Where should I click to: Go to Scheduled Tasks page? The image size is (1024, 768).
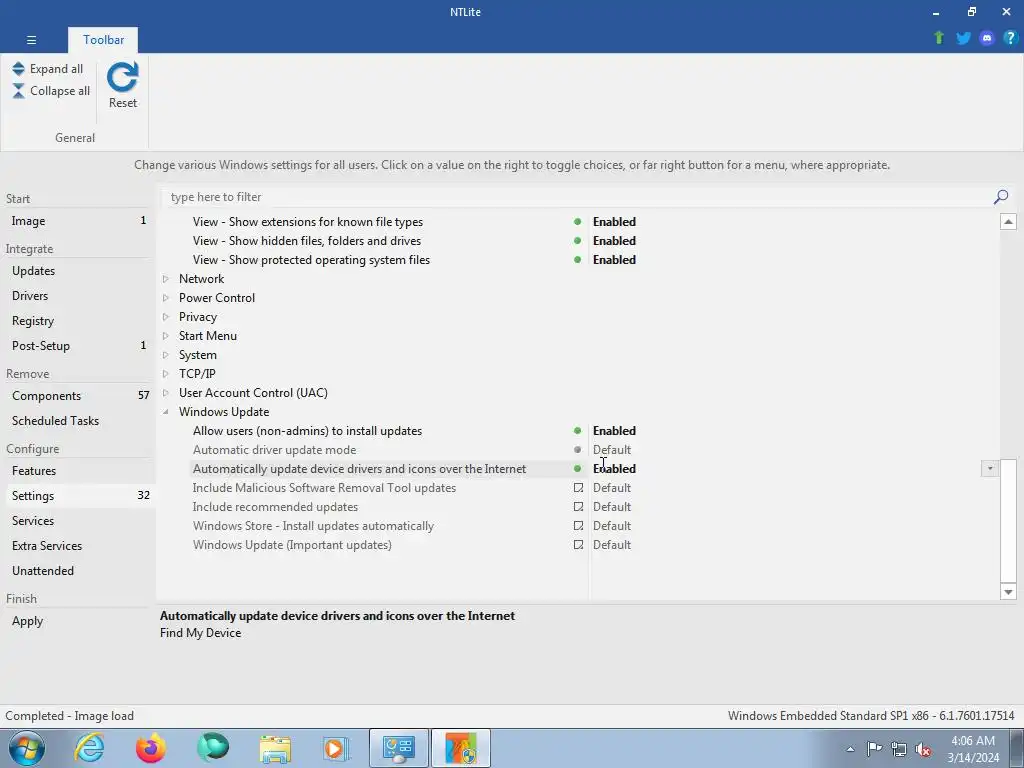(78, 421)
